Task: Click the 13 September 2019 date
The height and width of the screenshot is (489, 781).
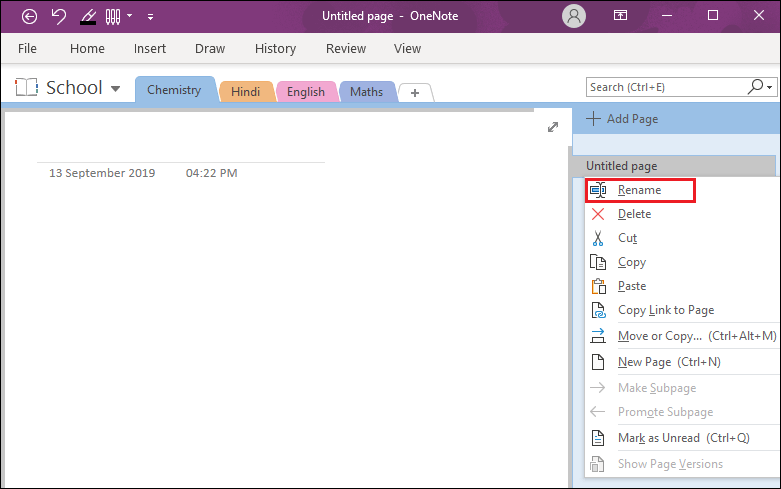Action: pyautogui.click(x=102, y=173)
